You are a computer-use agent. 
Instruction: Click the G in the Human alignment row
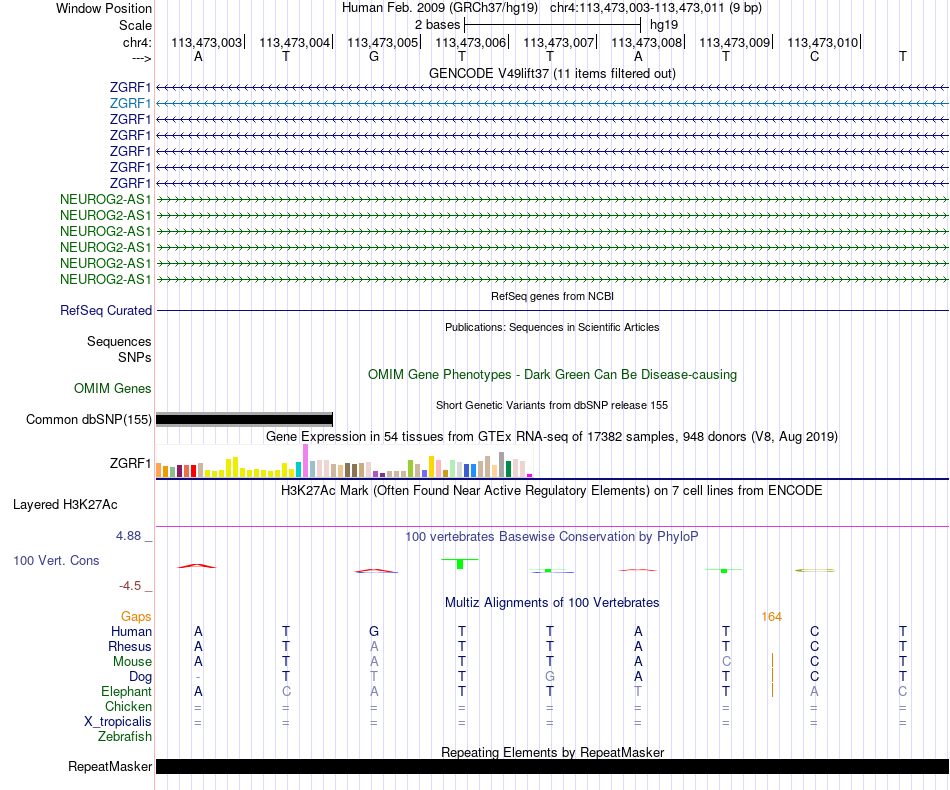[x=374, y=631]
